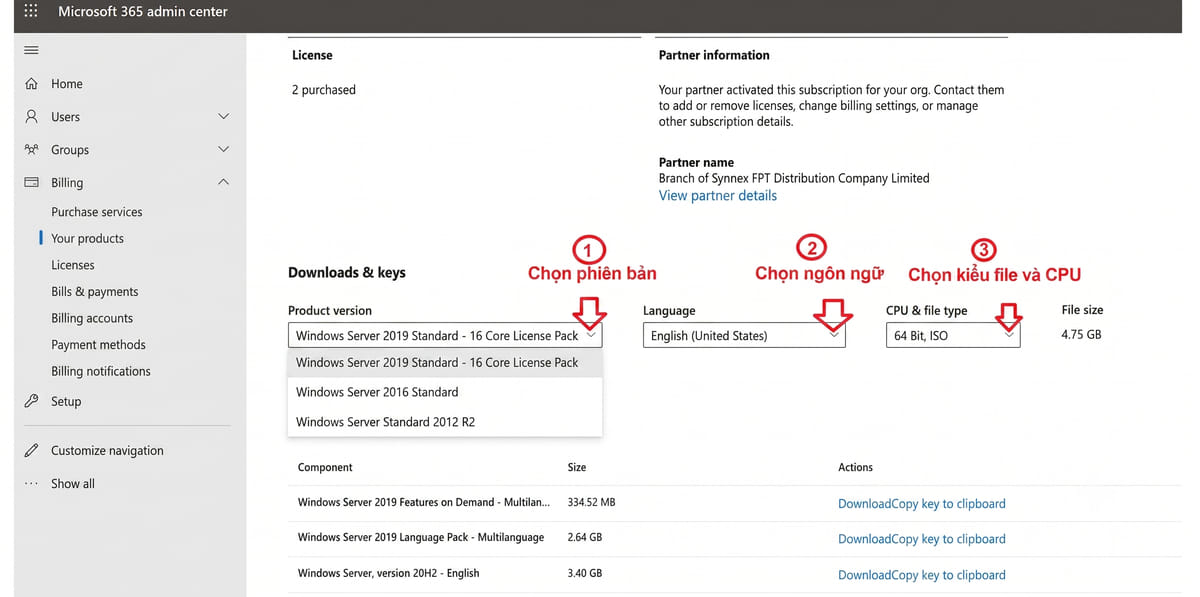Click the Downloads & keys heading
Screen dimensions: 1200x597
[347, 272]
